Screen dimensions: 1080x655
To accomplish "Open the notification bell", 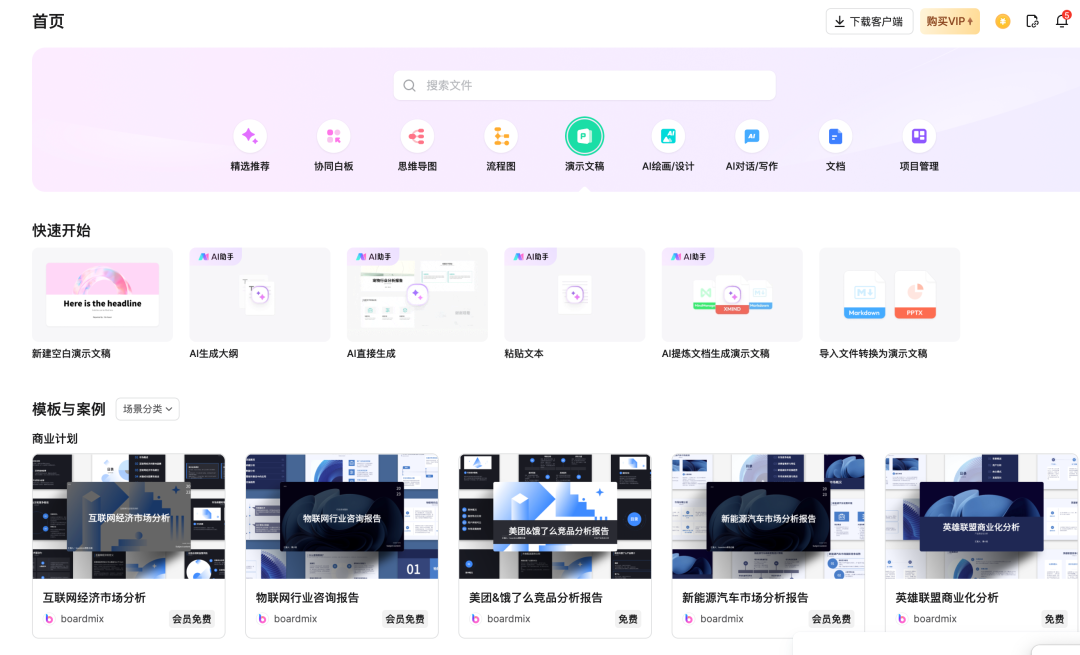I will [x=1062, y=20].
